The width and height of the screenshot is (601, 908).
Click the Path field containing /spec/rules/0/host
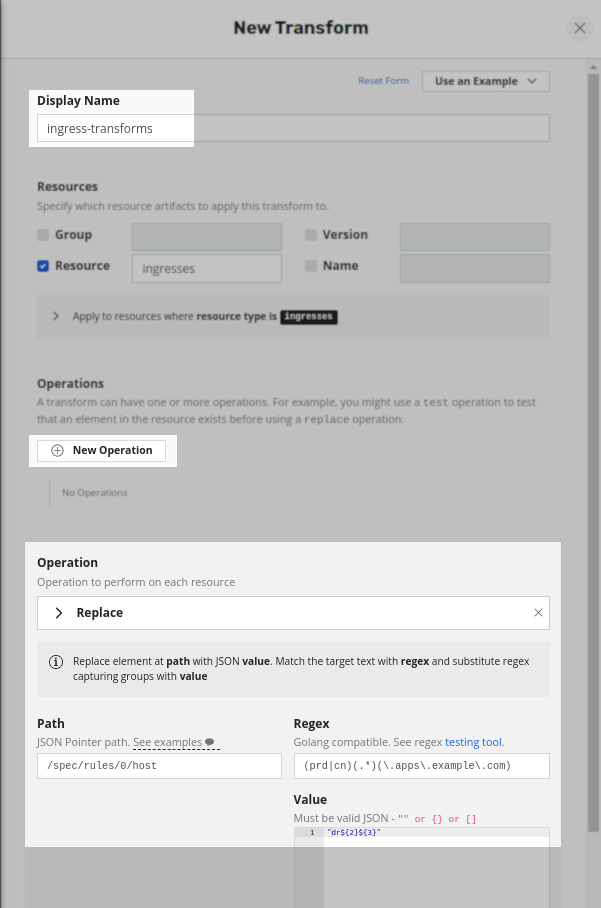point(159,766)
